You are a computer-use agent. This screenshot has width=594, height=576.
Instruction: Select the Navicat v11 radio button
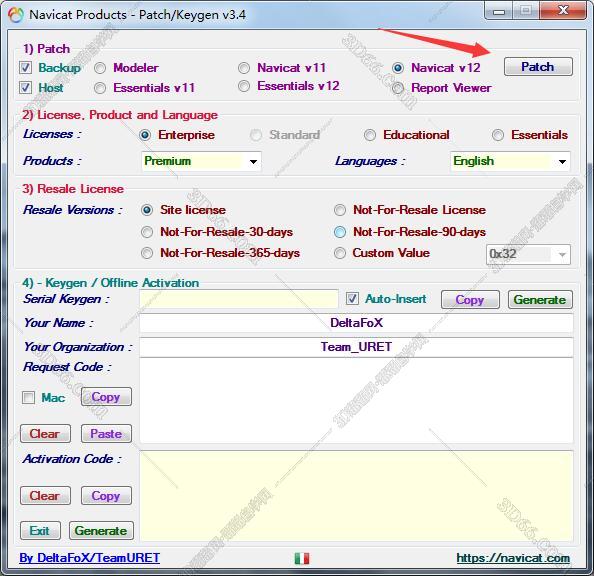(x=244, y=68)
